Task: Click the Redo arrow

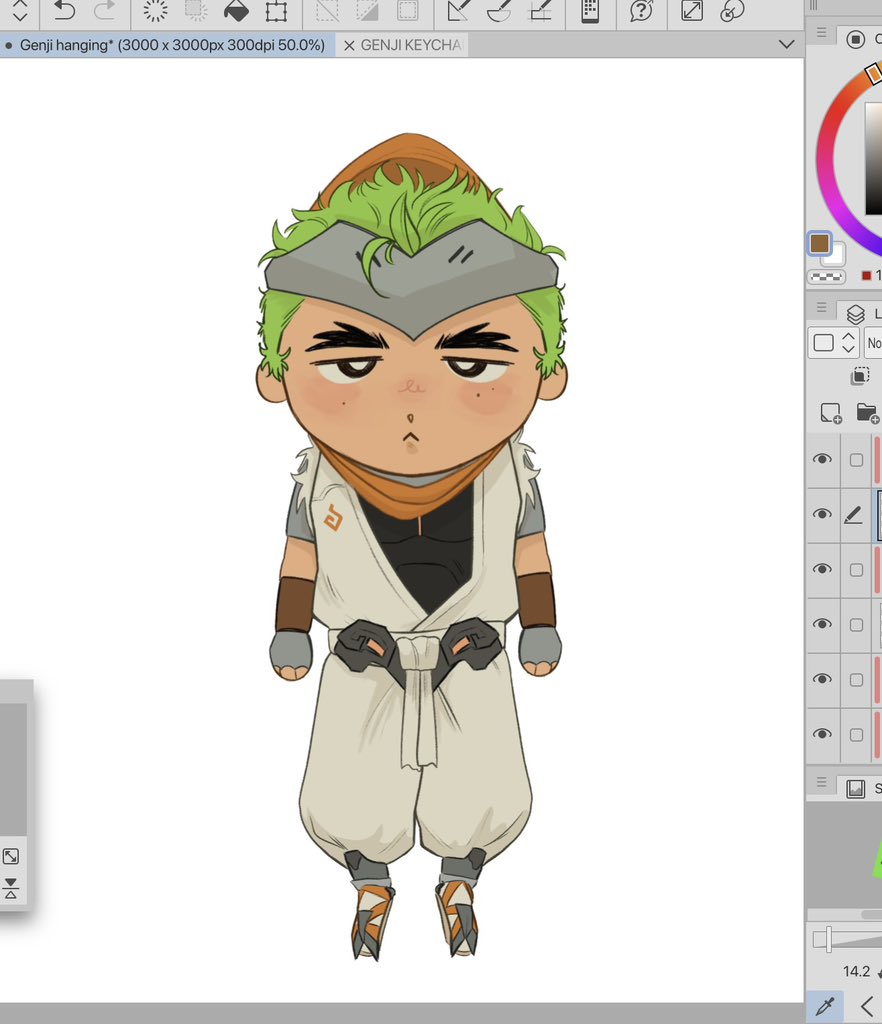Action: (104, 11)
